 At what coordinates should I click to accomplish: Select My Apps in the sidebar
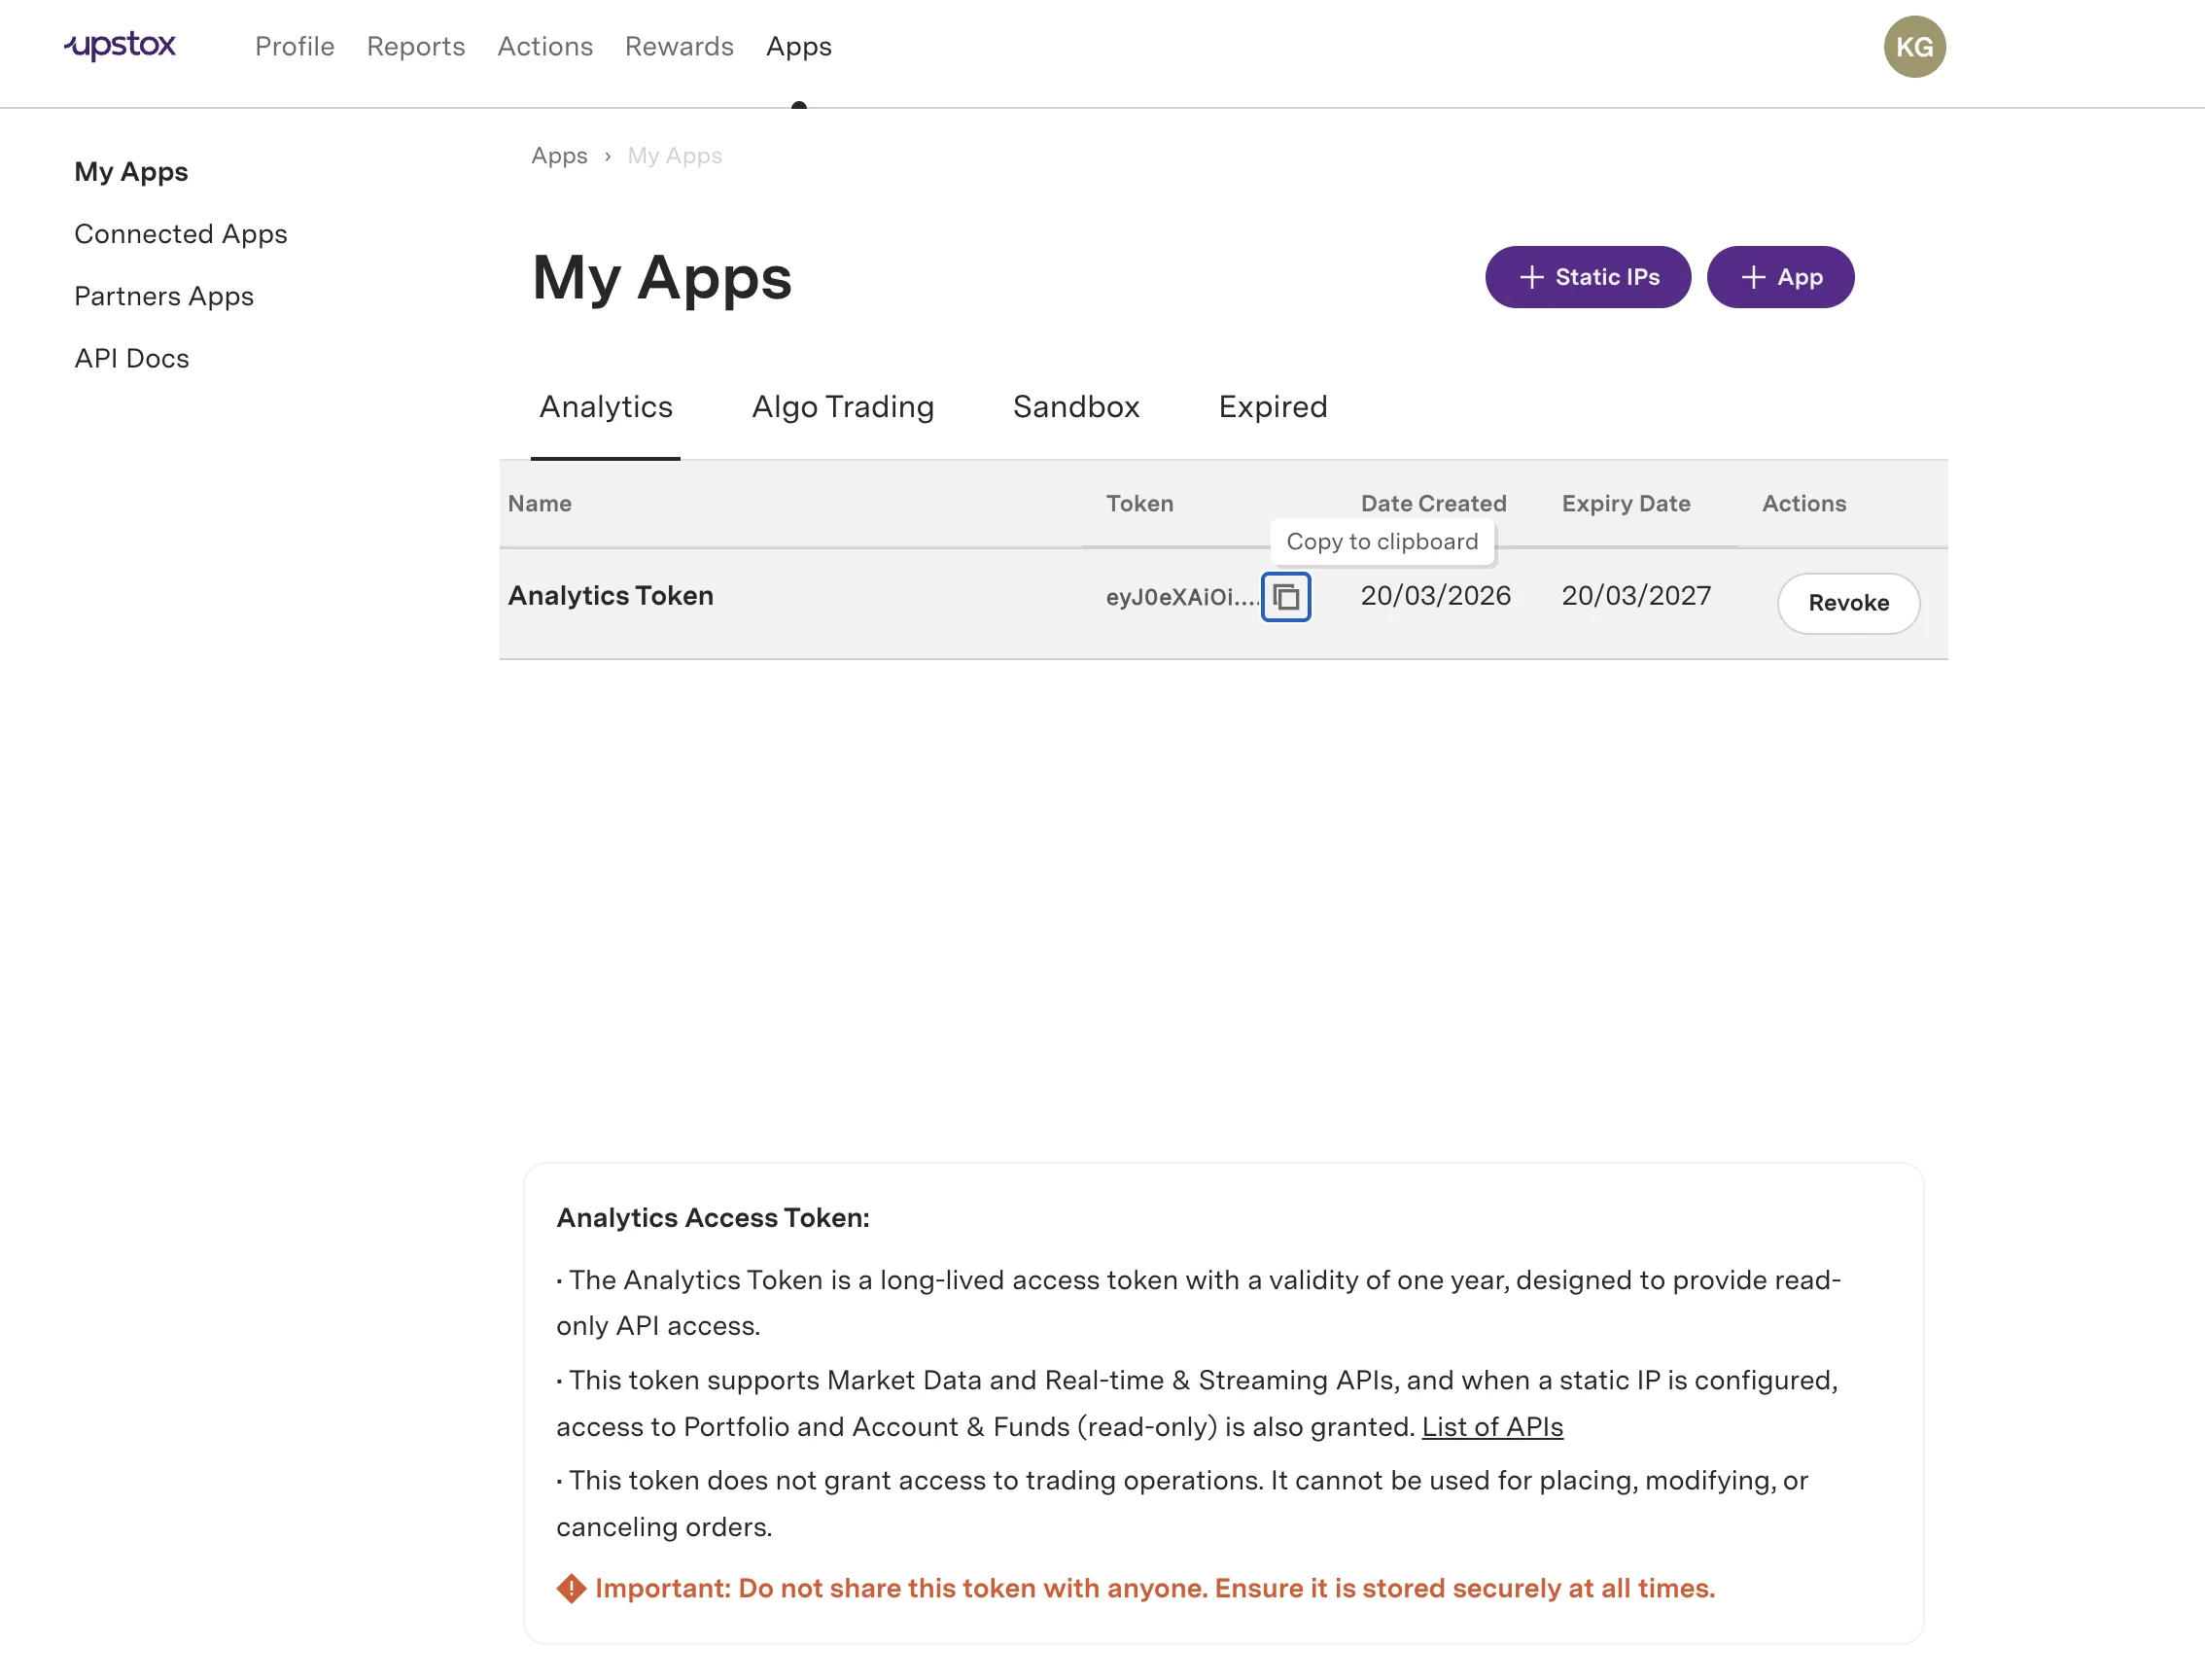tap(131, 172)
